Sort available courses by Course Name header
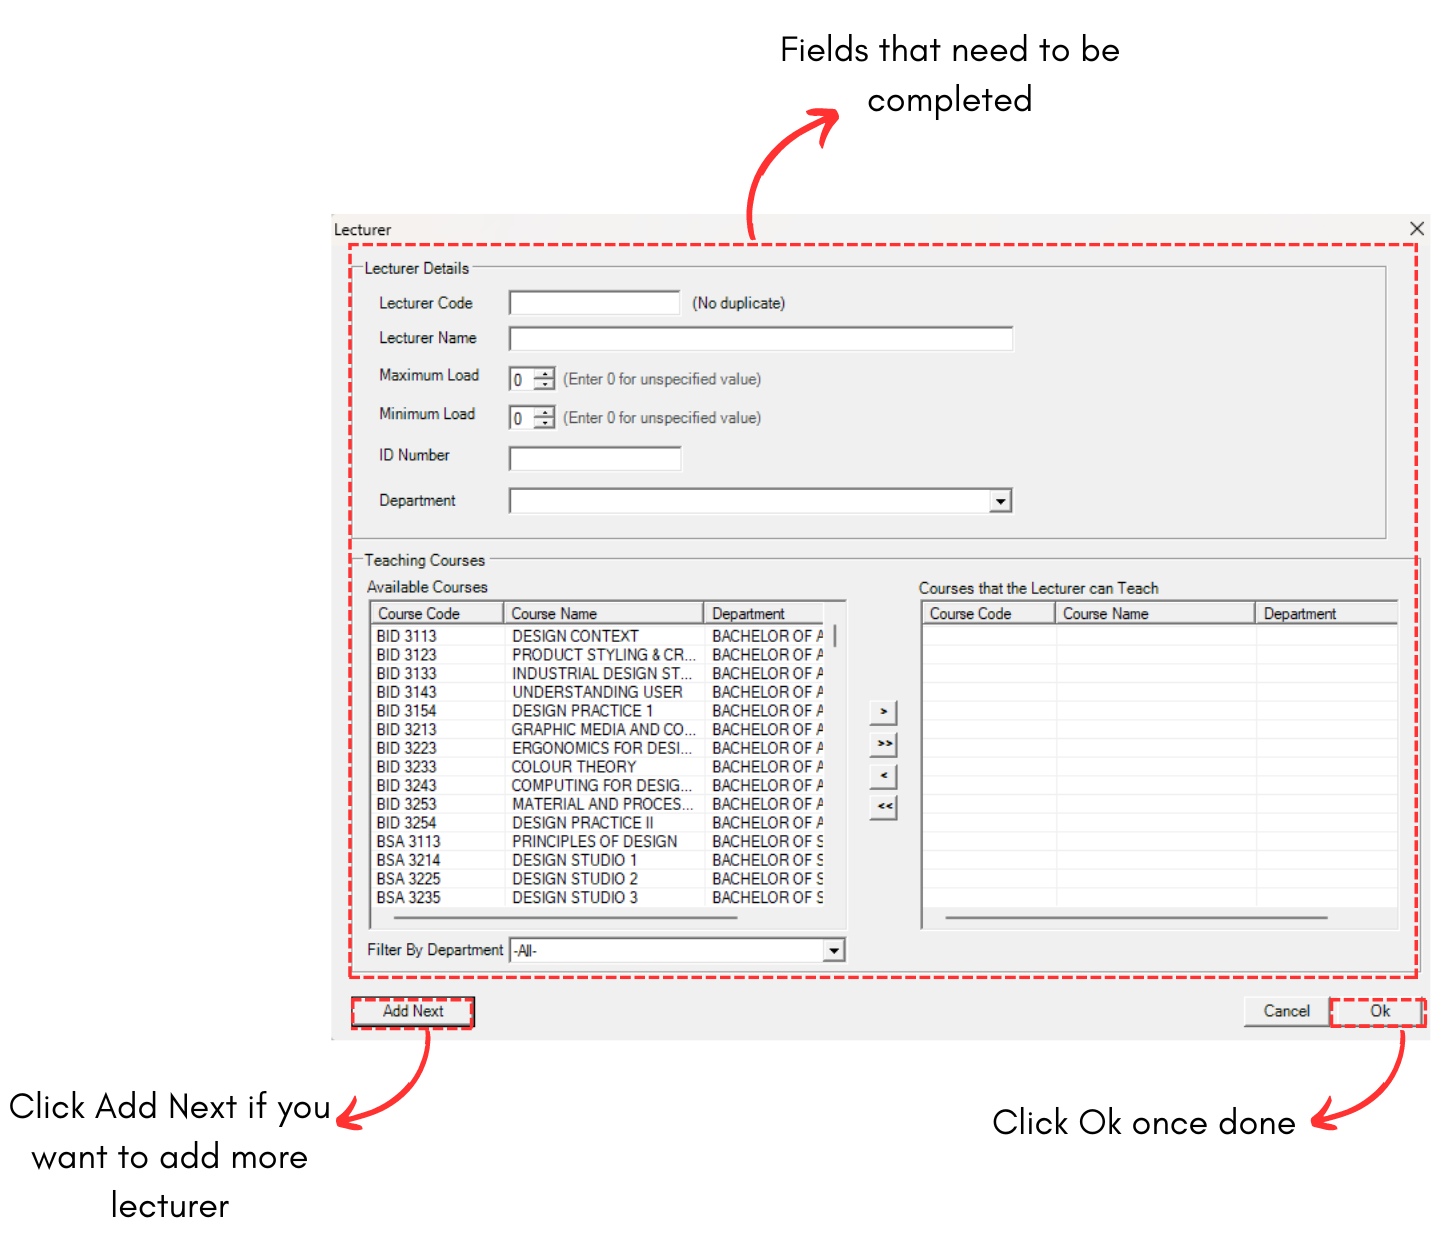The width and height of the screenshot is (1451, 1234). 603,614
